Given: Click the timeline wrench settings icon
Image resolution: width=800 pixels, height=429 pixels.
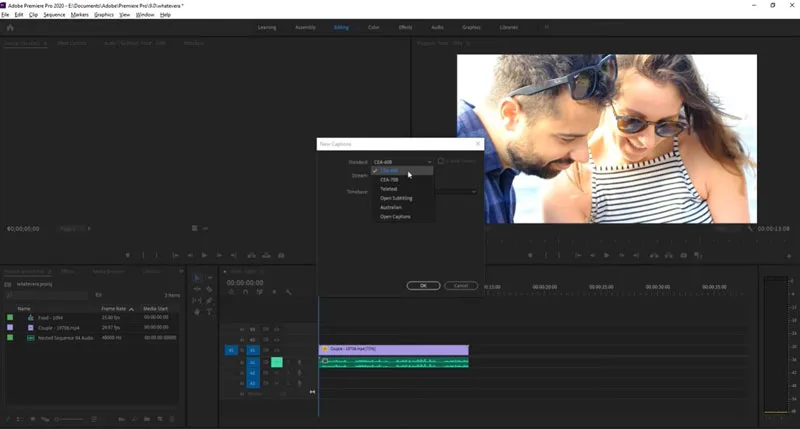Looking at the screenshot, I should [x=288, y=292].
